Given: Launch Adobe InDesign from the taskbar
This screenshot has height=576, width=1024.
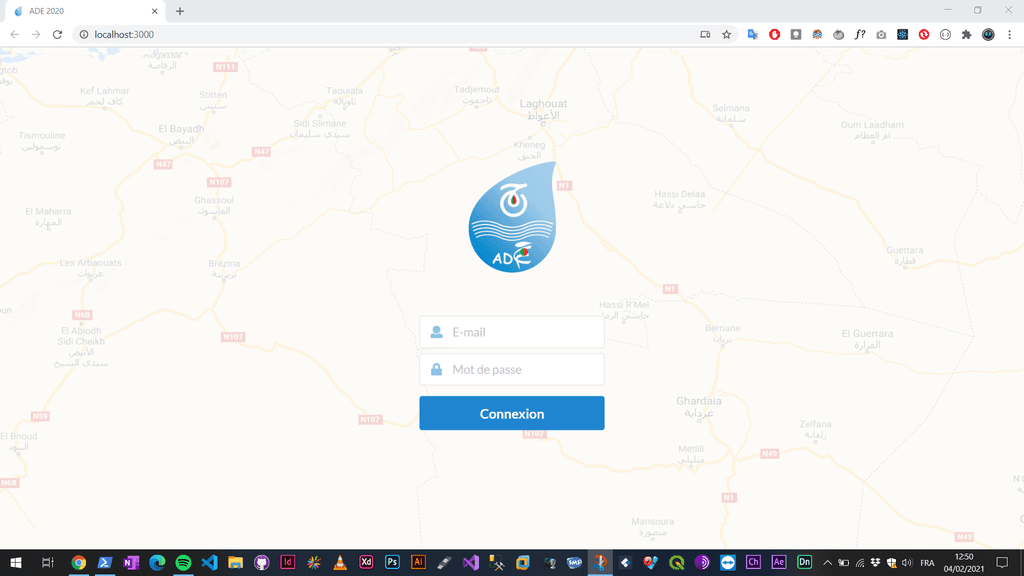Looking at the screenshot, I should click(287, 562).
